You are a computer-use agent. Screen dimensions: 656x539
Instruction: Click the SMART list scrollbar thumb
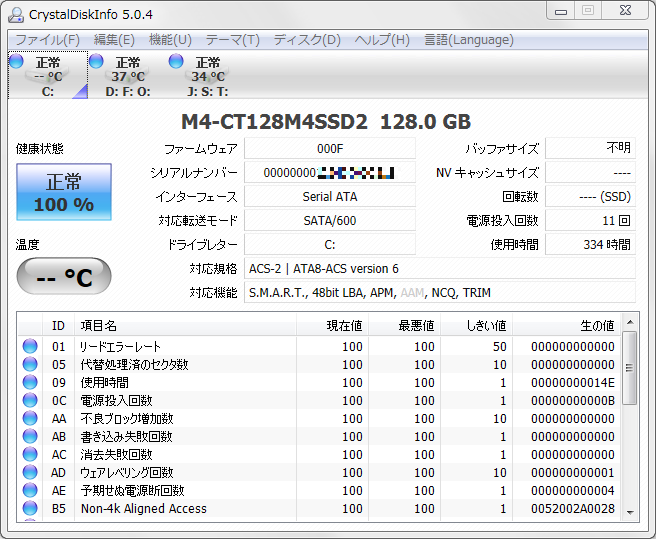coord(630,368)
